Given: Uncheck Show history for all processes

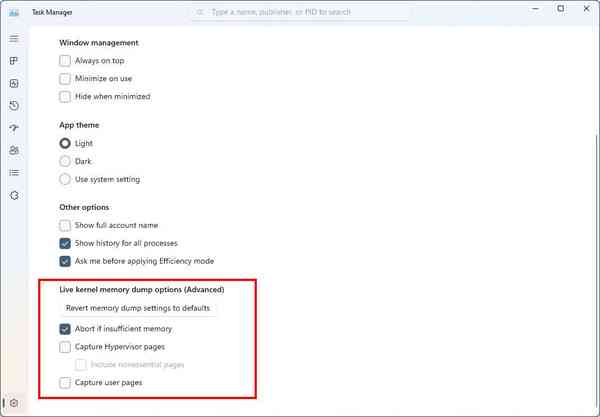Looking at the screenshot, I should pos(65,243).
